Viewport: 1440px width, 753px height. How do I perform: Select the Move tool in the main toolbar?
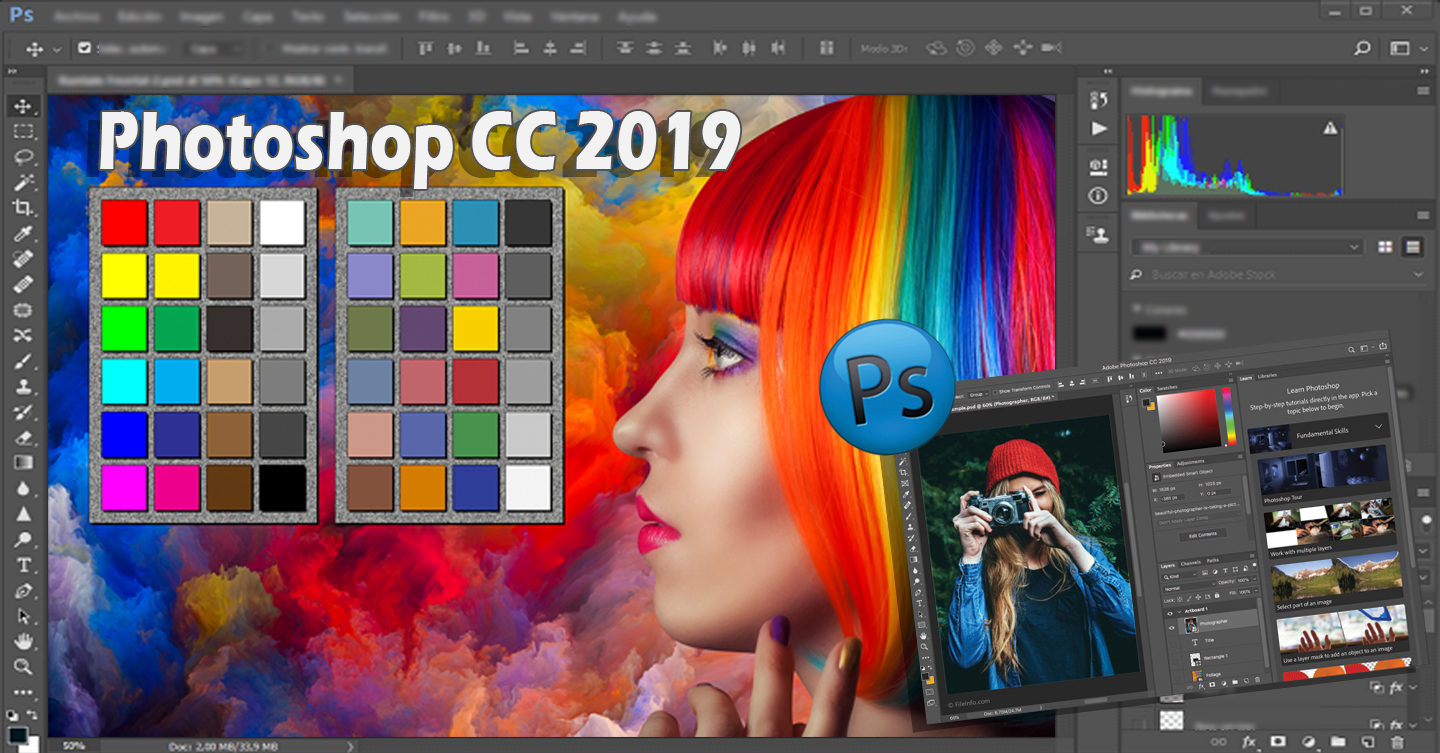coord(23,106)
